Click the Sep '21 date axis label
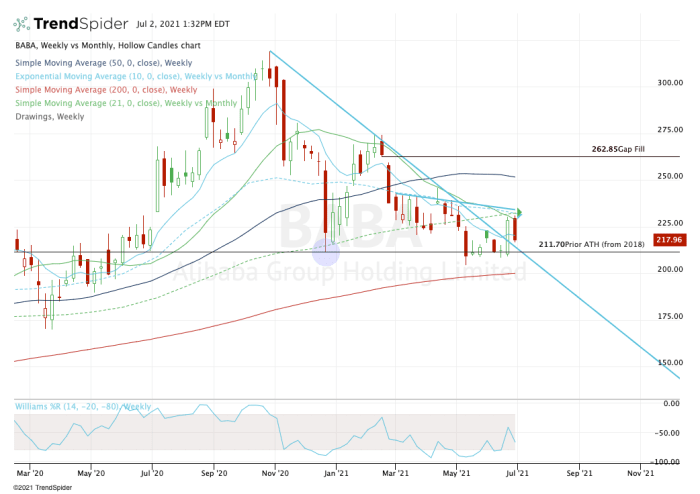Image resolution: width=700 pixels, height=494 pixels. point(579,473)
